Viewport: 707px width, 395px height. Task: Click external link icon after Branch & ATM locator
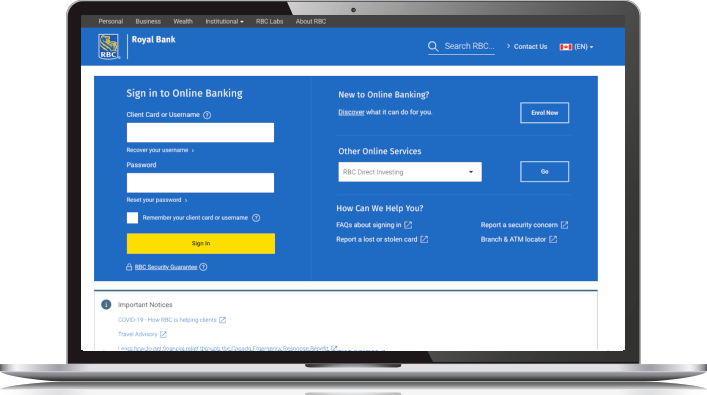coord(553,239)
